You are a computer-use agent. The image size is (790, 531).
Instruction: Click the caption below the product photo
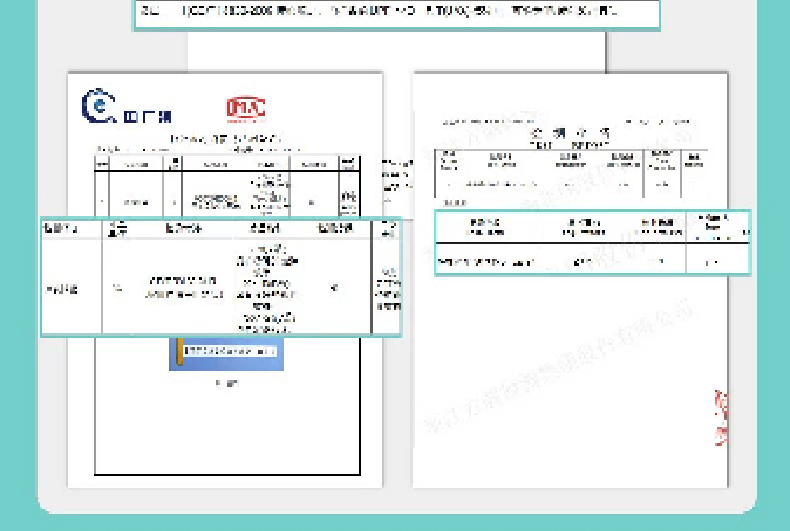point(226,383)
